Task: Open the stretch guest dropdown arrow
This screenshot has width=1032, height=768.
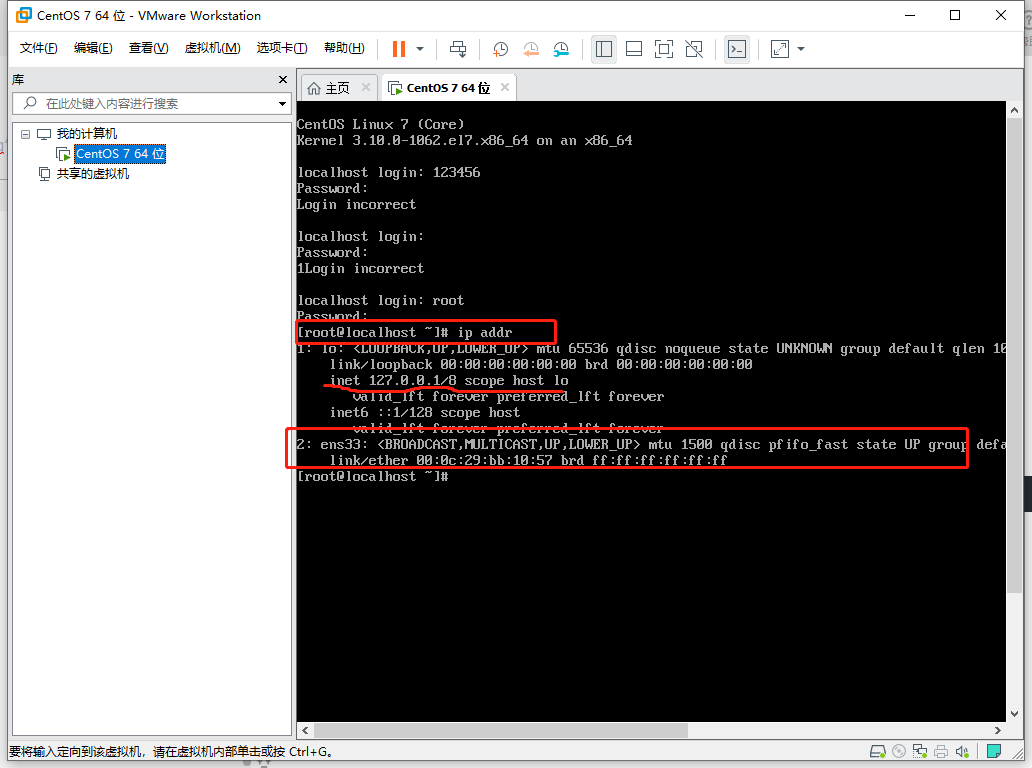Action: coord(801,49)
